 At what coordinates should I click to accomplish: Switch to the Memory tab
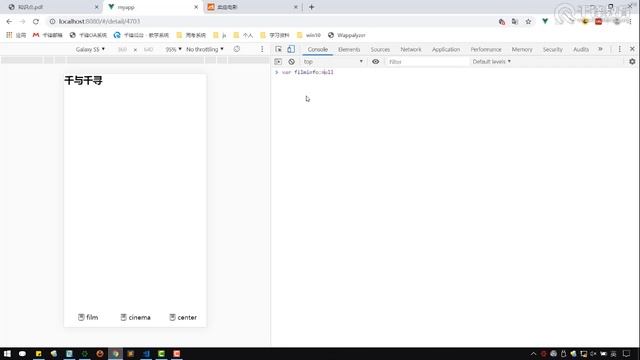pyautogui.click(x=522, y=49)
